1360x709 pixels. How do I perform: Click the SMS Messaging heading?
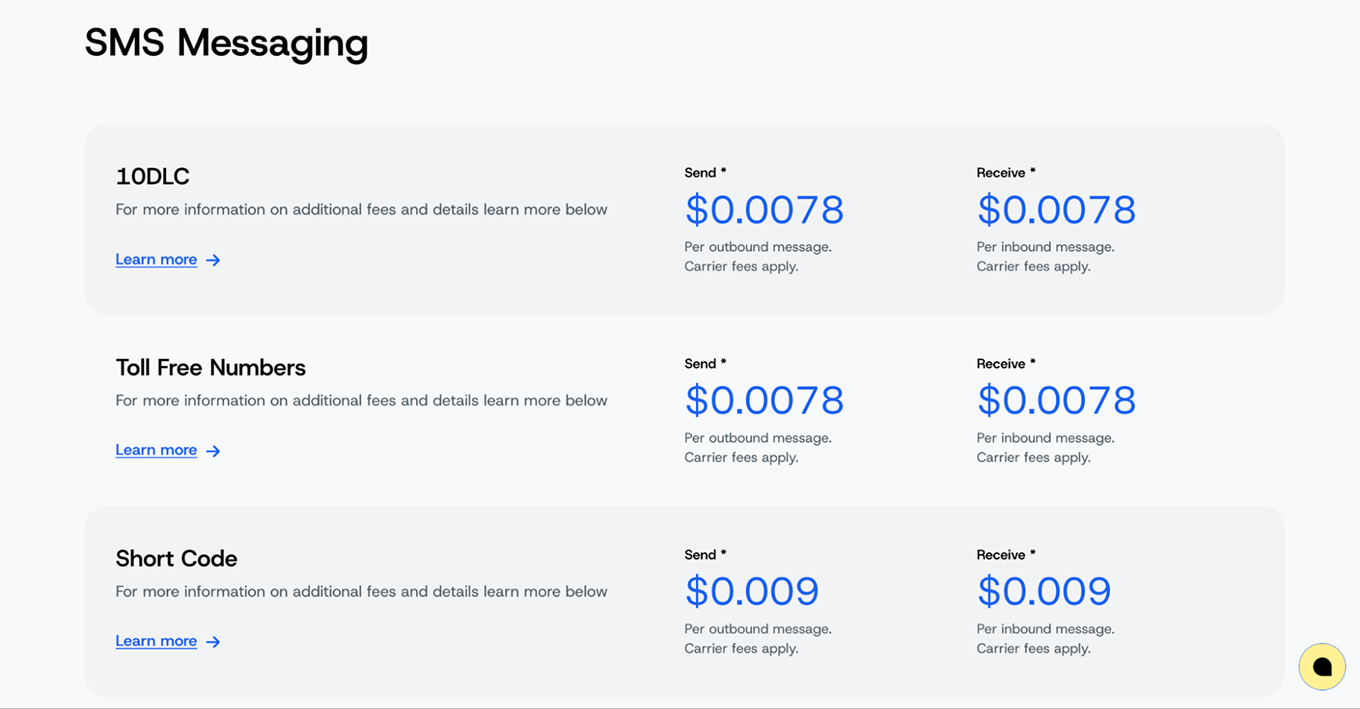(227, 44)
